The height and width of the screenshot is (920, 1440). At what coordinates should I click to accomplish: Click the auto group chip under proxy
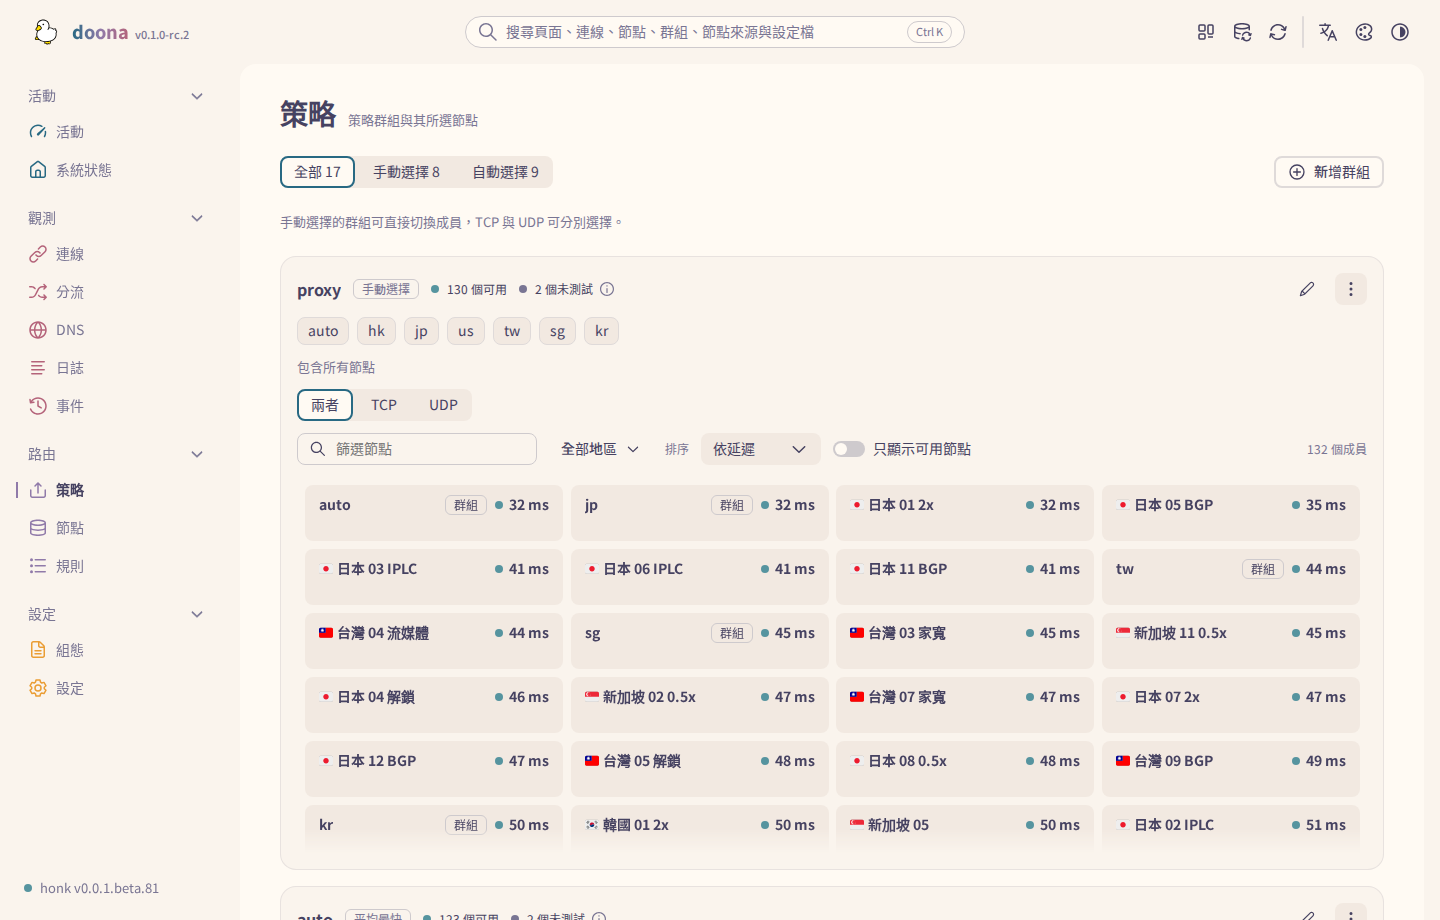pyautogui.click(x=323, y=331)
